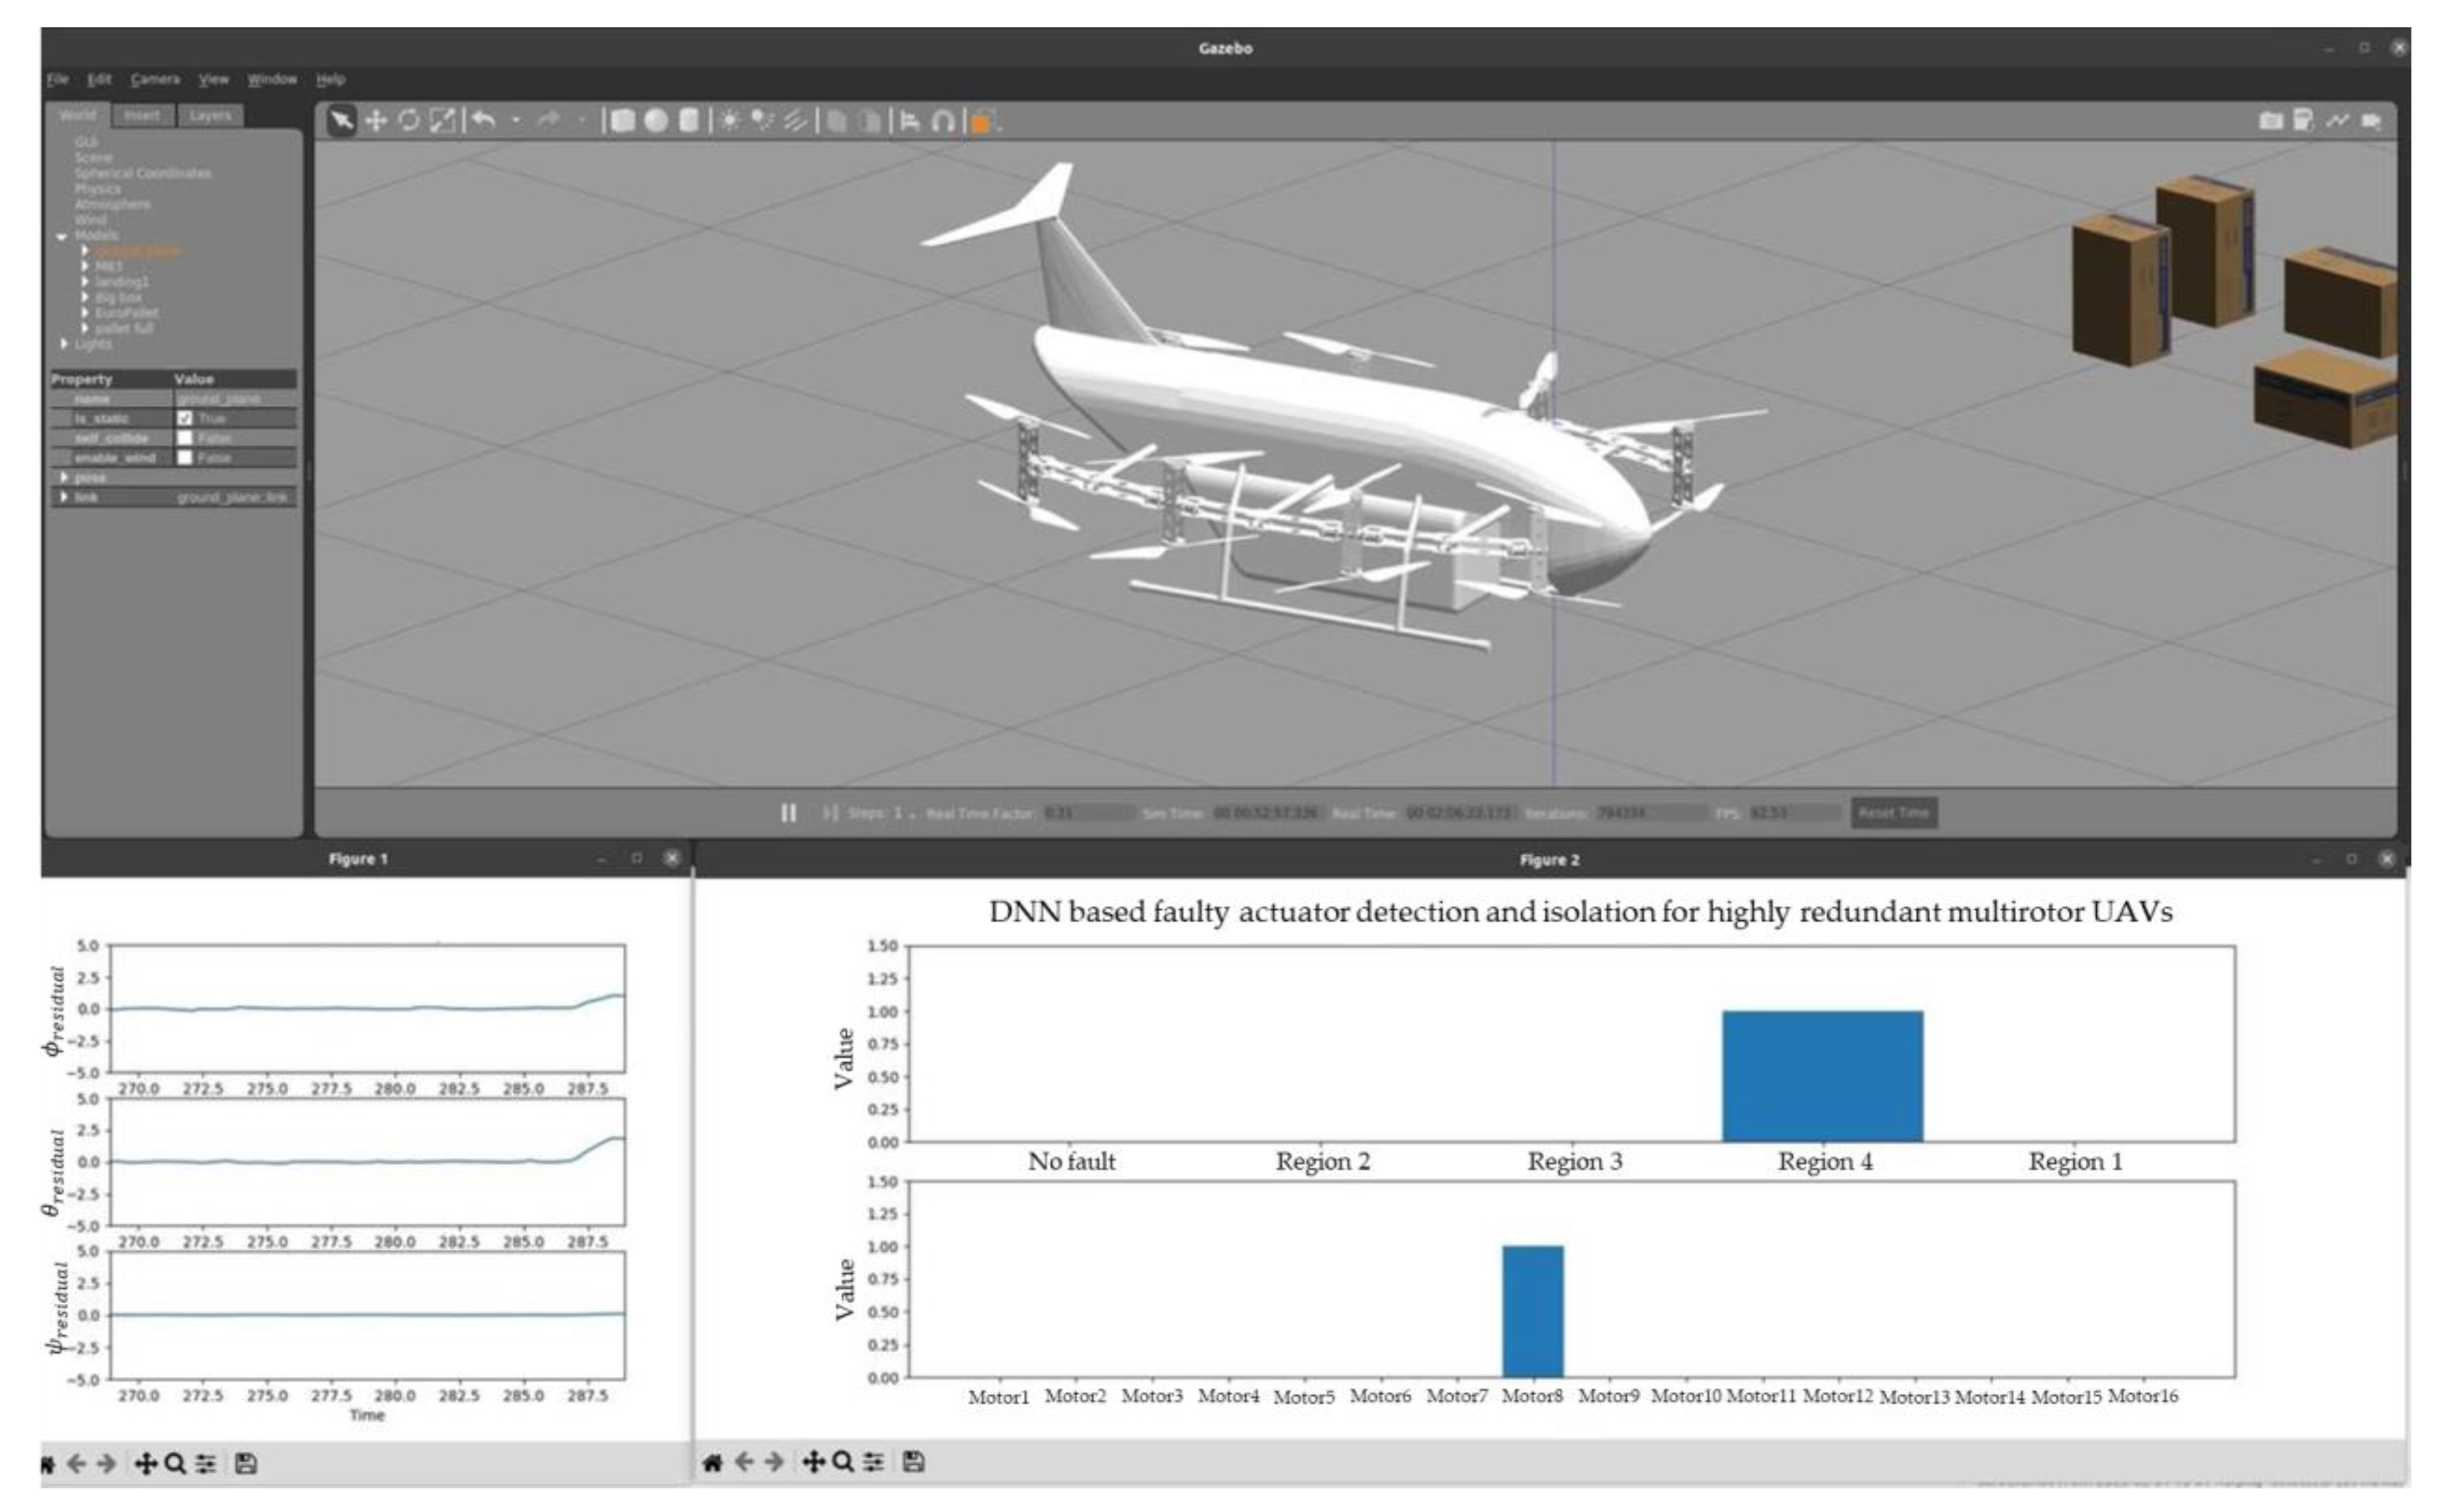Select the translate mode tool
2440x1512 pixels.
(x=376, y=121)
